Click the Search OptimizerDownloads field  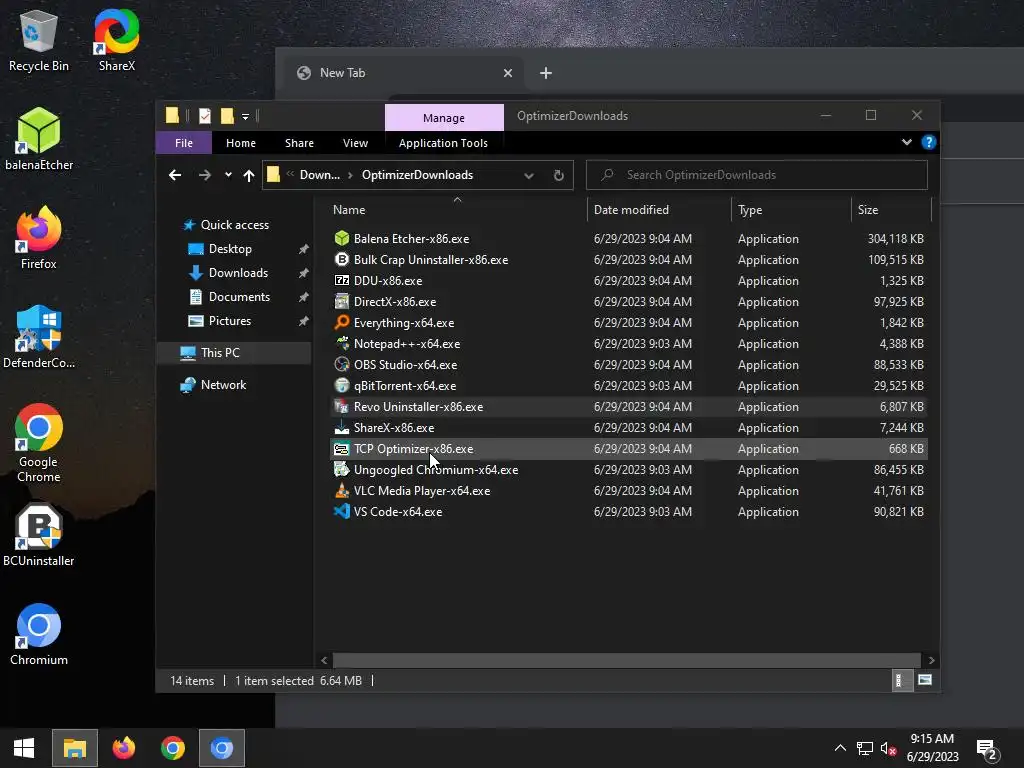pos(756,175)
